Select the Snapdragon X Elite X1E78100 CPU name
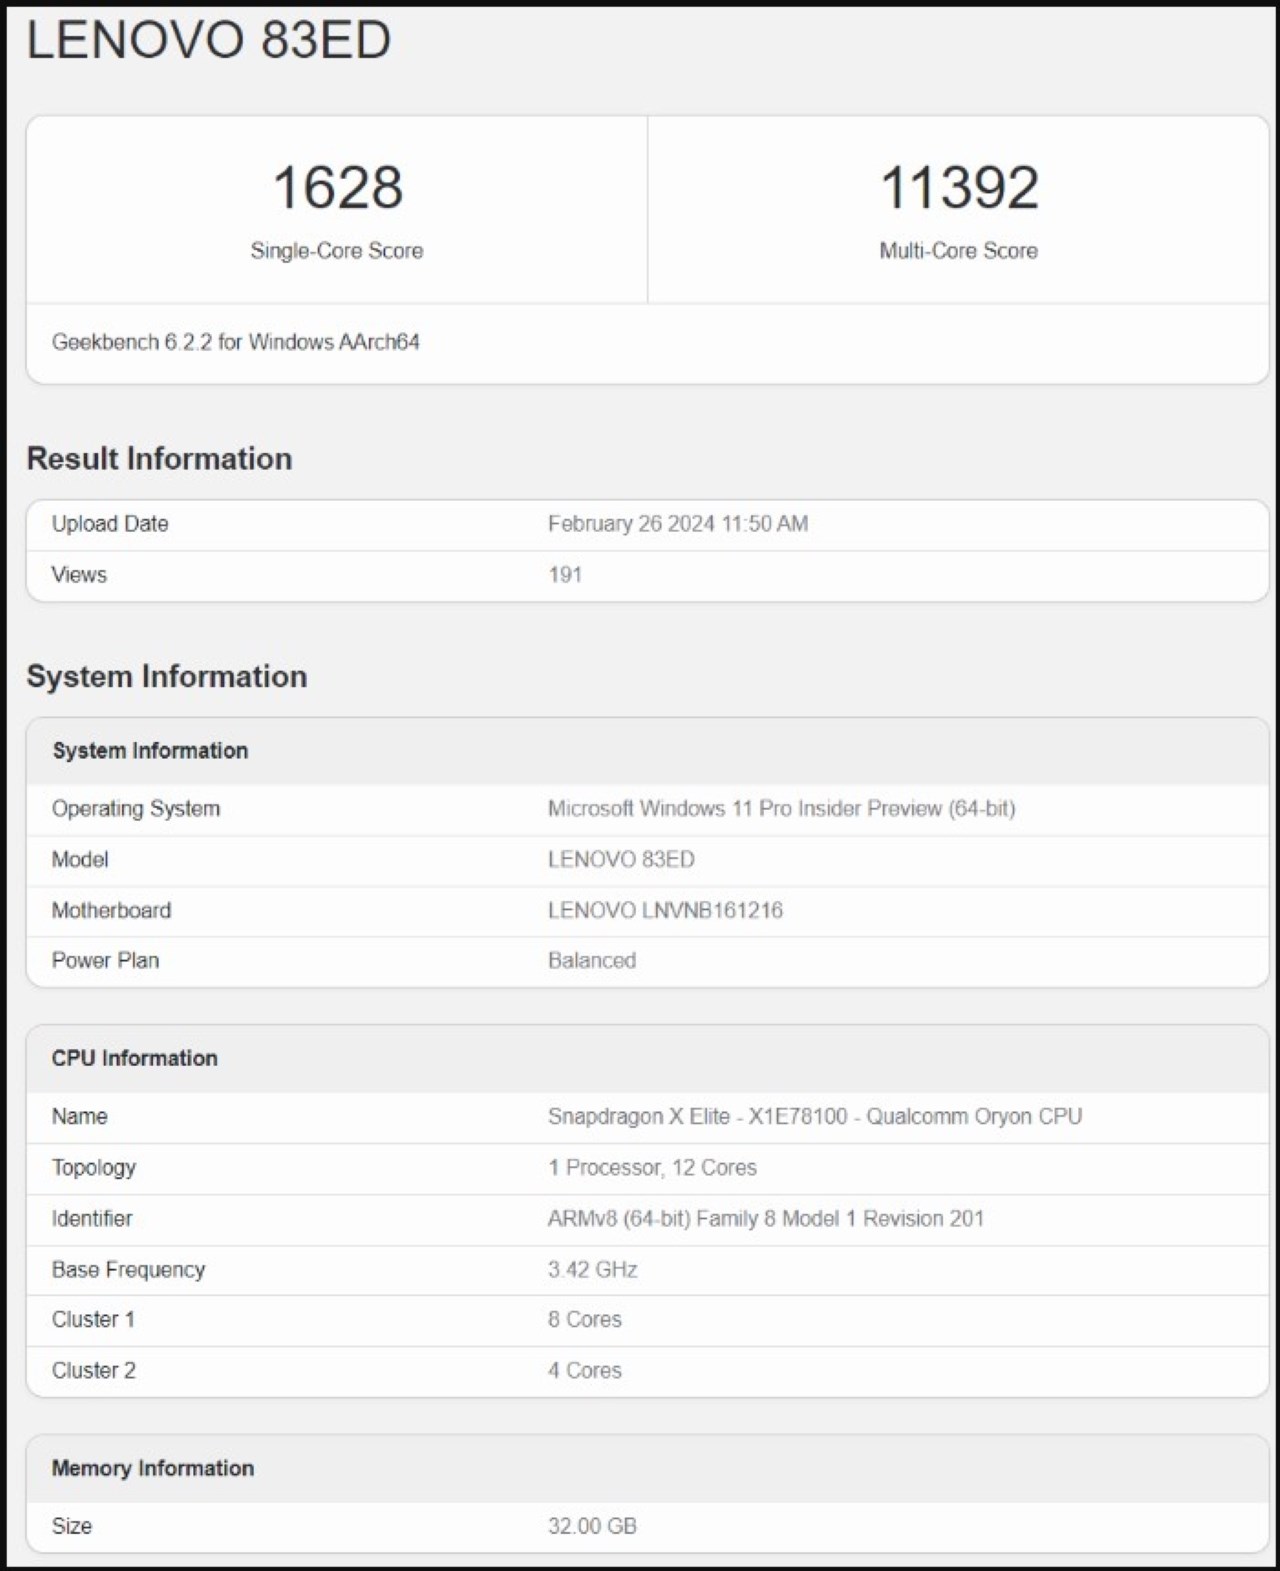This screenshot has width=1280, height=1571. [815, 1117]
